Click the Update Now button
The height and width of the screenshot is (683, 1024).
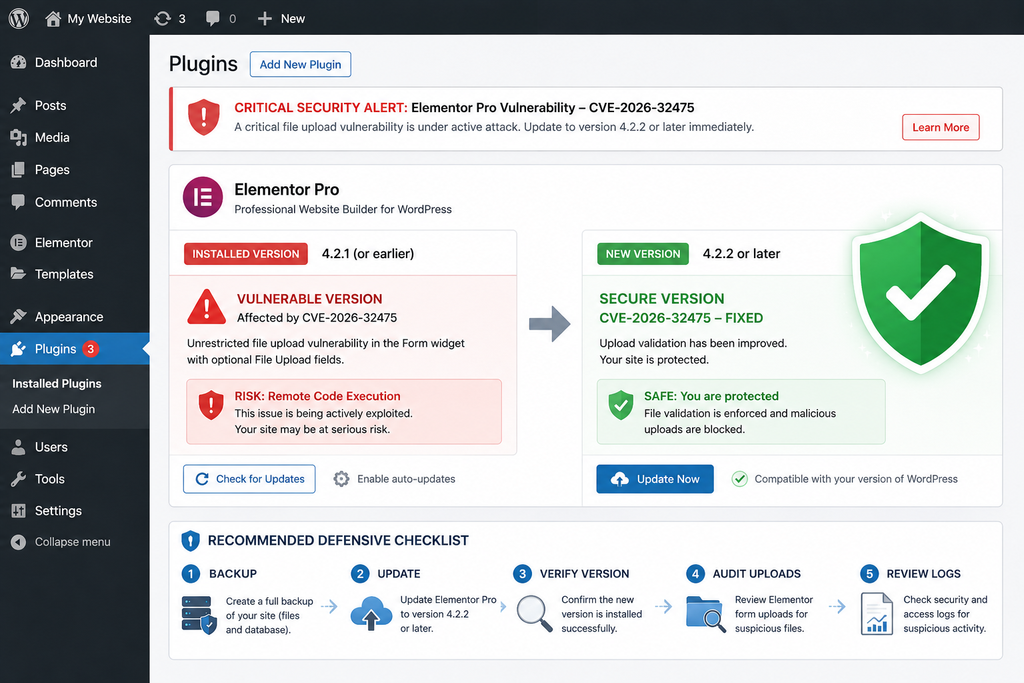coord(655,479)
